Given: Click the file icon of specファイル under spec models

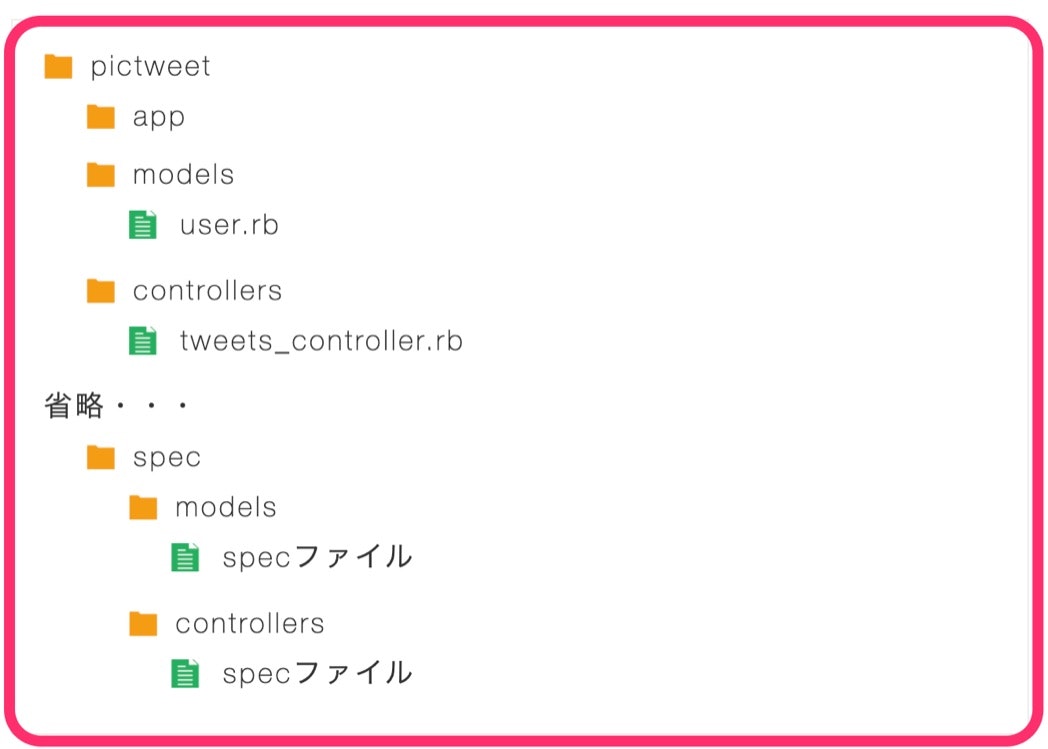Looking at the screenshot, I should click(186, 557).
